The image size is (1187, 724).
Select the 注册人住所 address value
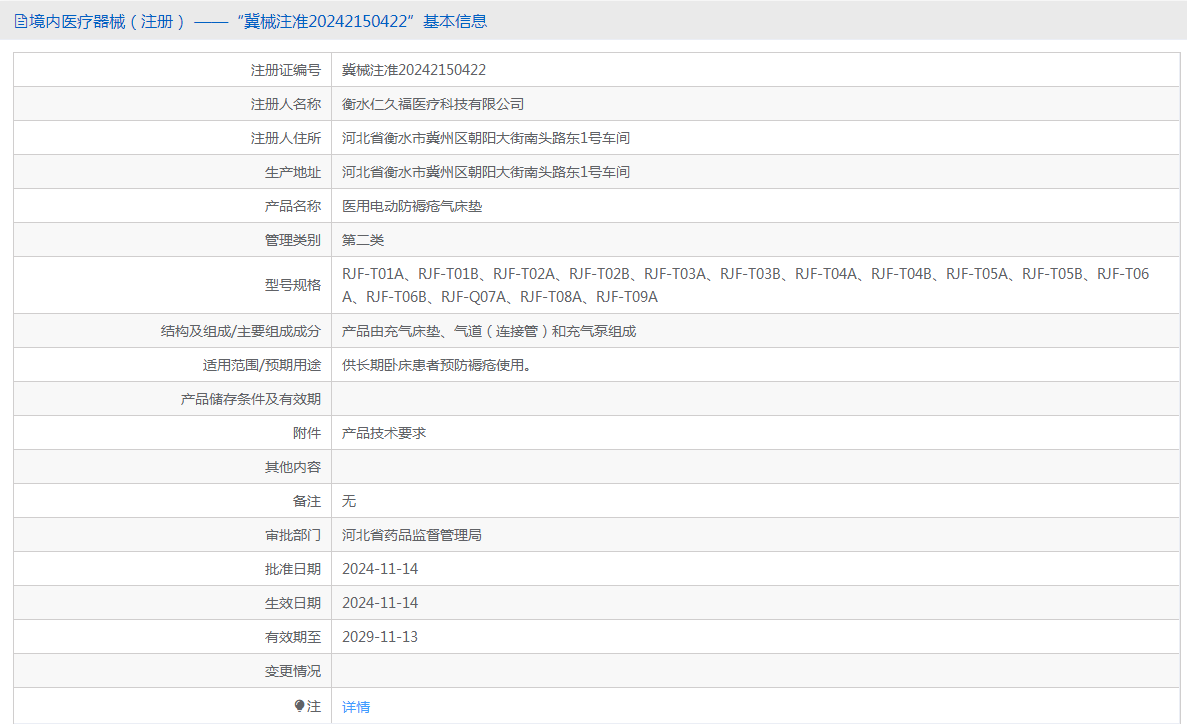(486, 138)
